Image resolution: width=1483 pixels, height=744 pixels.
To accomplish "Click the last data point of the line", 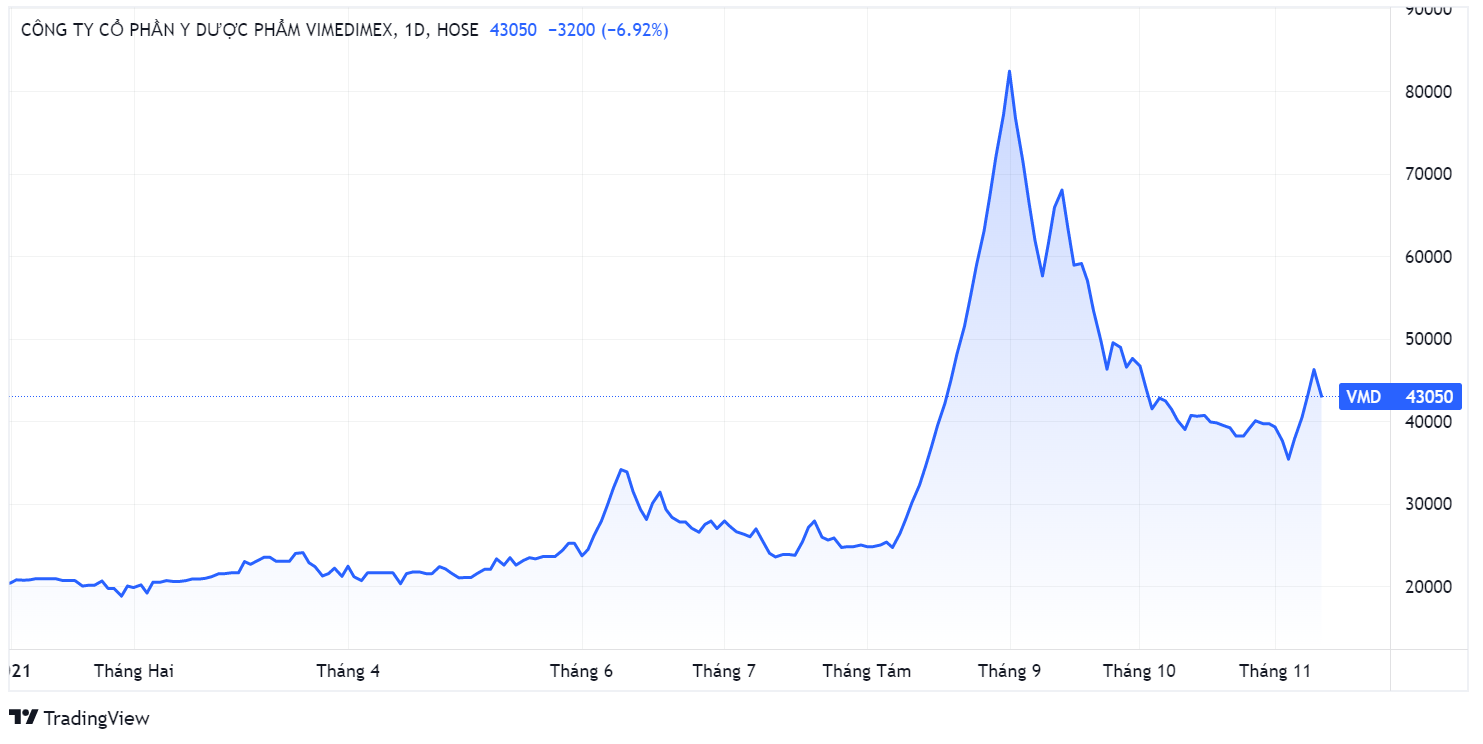I will point(1322,396).
